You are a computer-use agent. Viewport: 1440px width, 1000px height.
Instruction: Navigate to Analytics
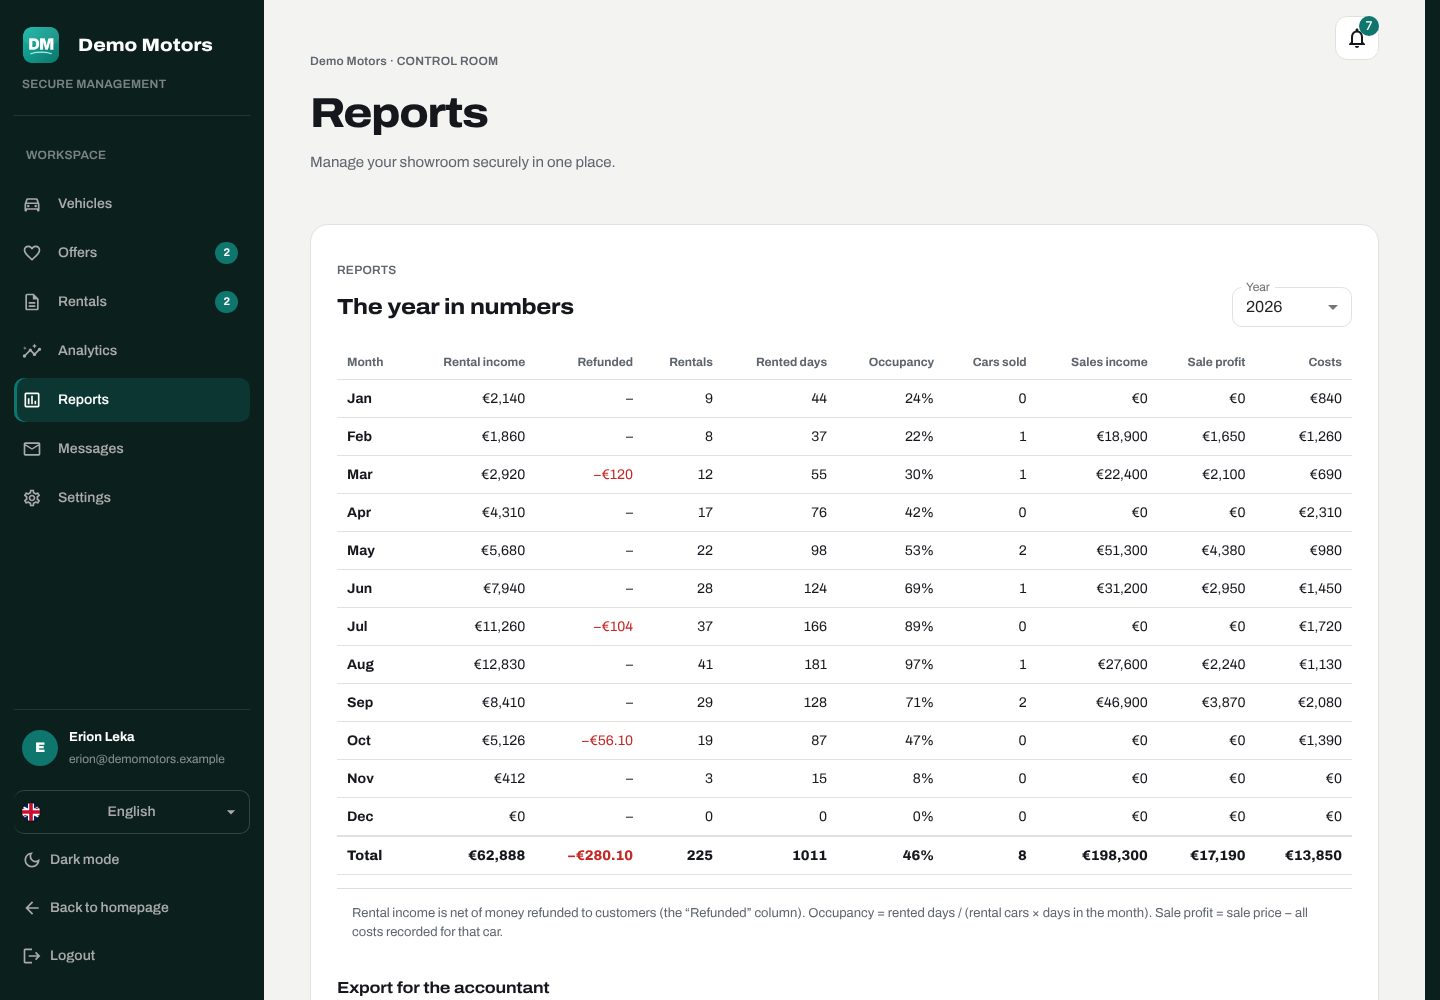[132, 351]
